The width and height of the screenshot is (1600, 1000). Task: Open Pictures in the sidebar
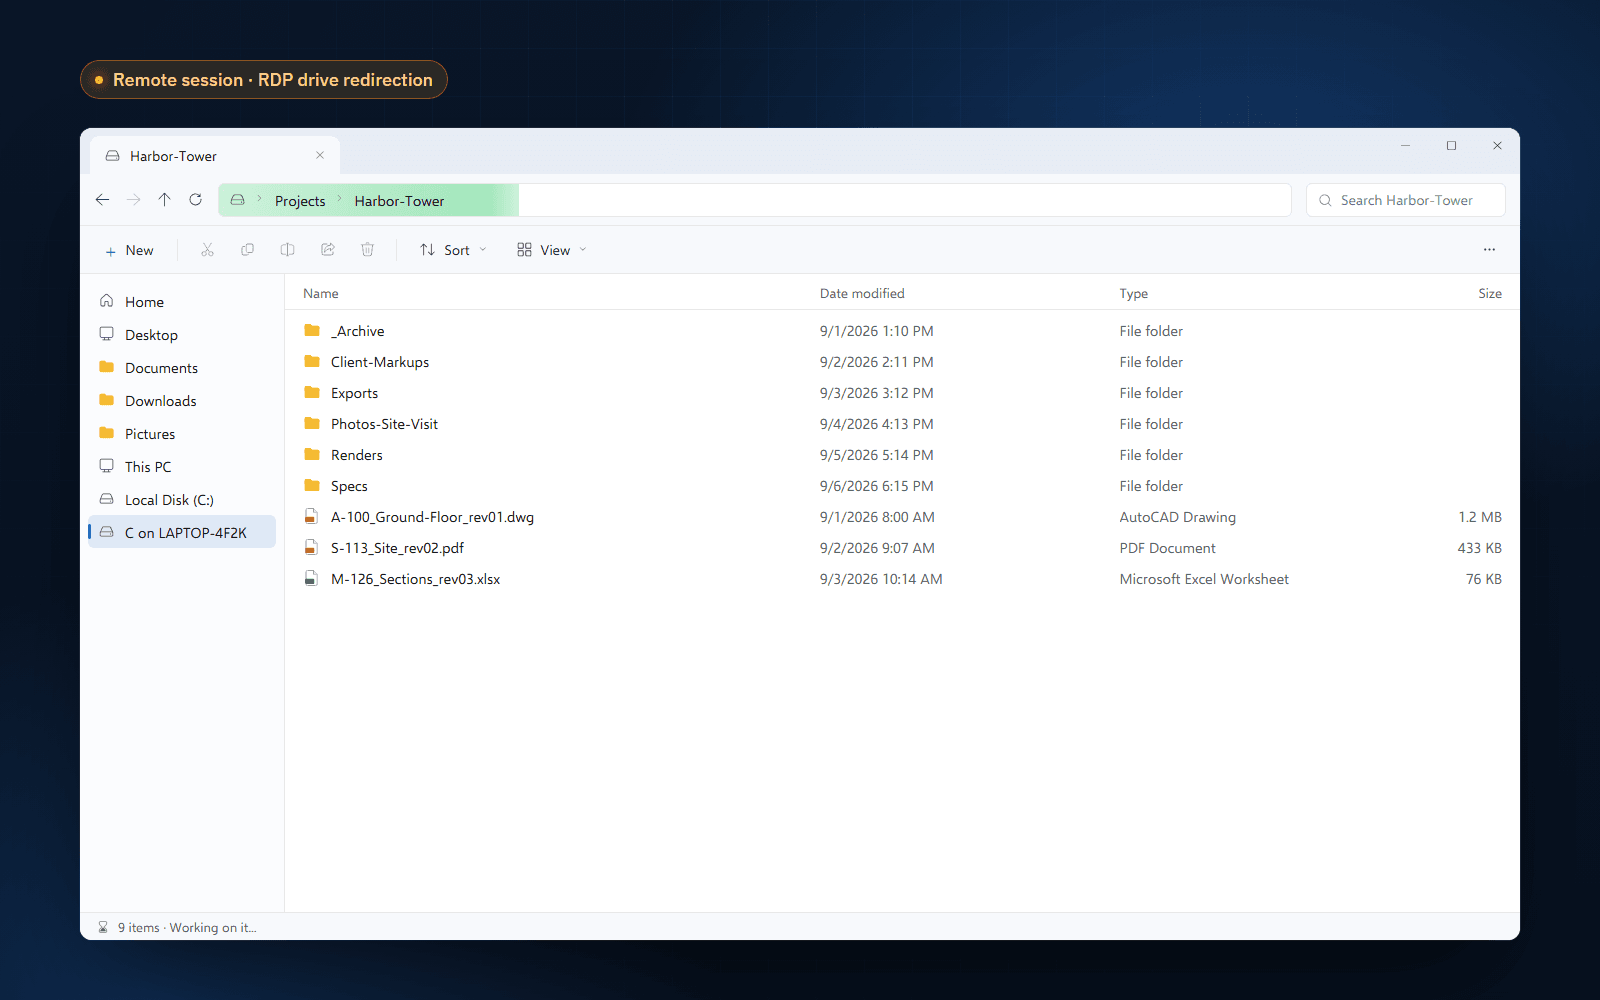[182, 434]
